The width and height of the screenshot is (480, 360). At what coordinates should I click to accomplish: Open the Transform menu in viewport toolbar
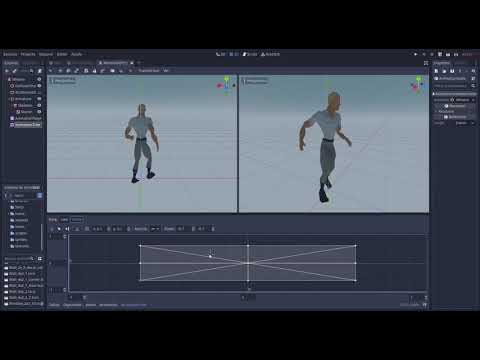(x=149, y=71)
